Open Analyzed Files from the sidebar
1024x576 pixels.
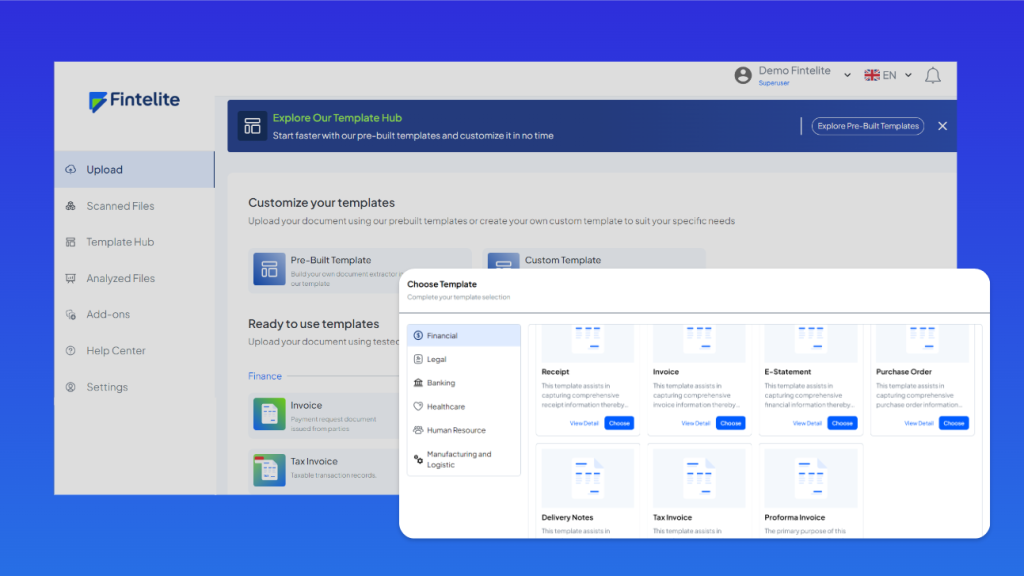coord(120,278)
